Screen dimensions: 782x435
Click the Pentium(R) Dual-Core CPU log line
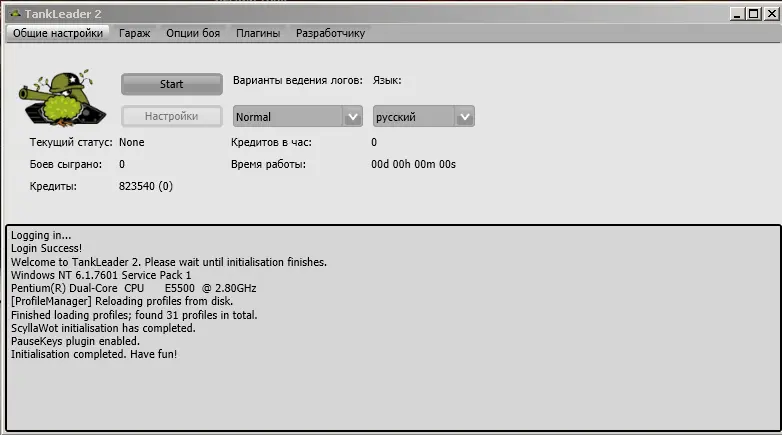point(134,288)
